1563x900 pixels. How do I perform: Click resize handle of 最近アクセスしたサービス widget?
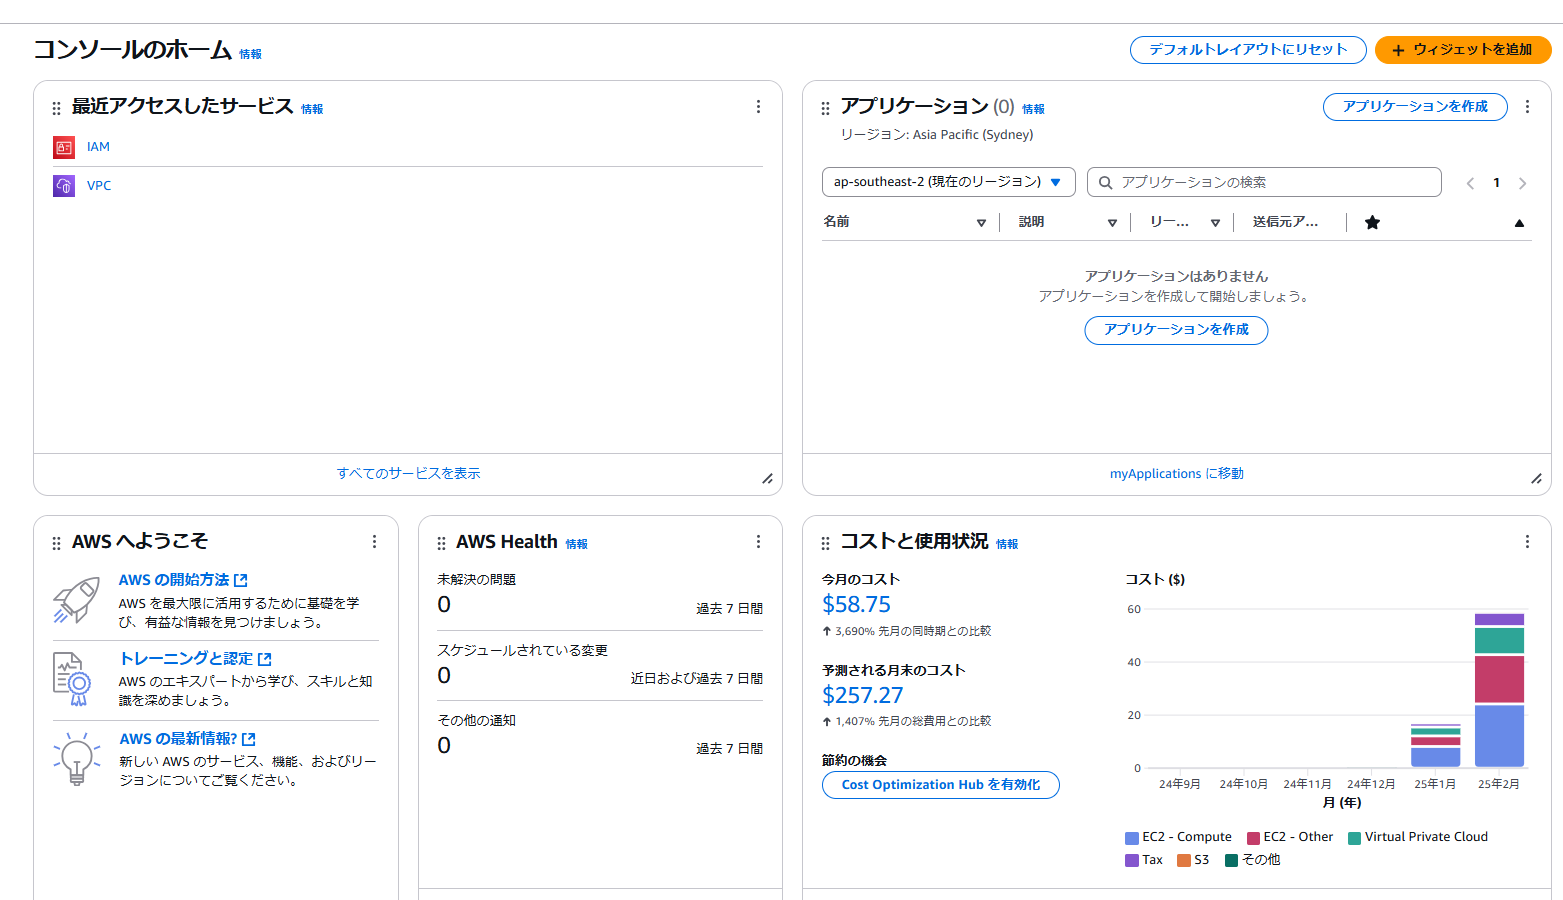(x=767, y=479)
